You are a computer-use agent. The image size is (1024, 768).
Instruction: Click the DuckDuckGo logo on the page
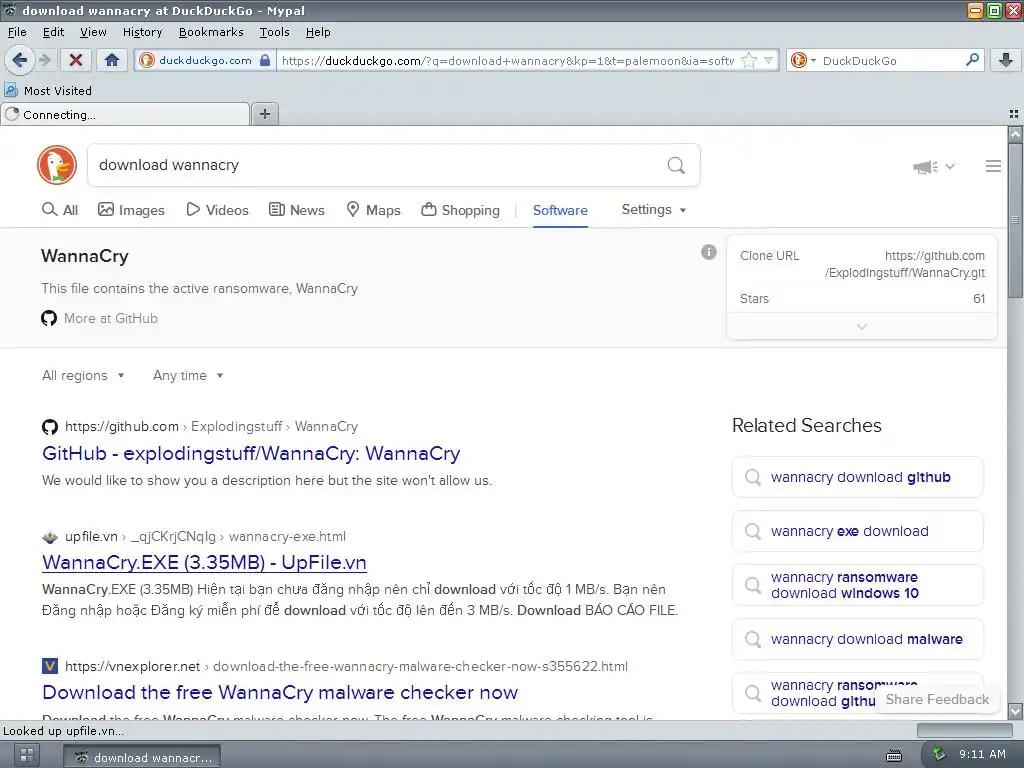[x=57, y=165]
